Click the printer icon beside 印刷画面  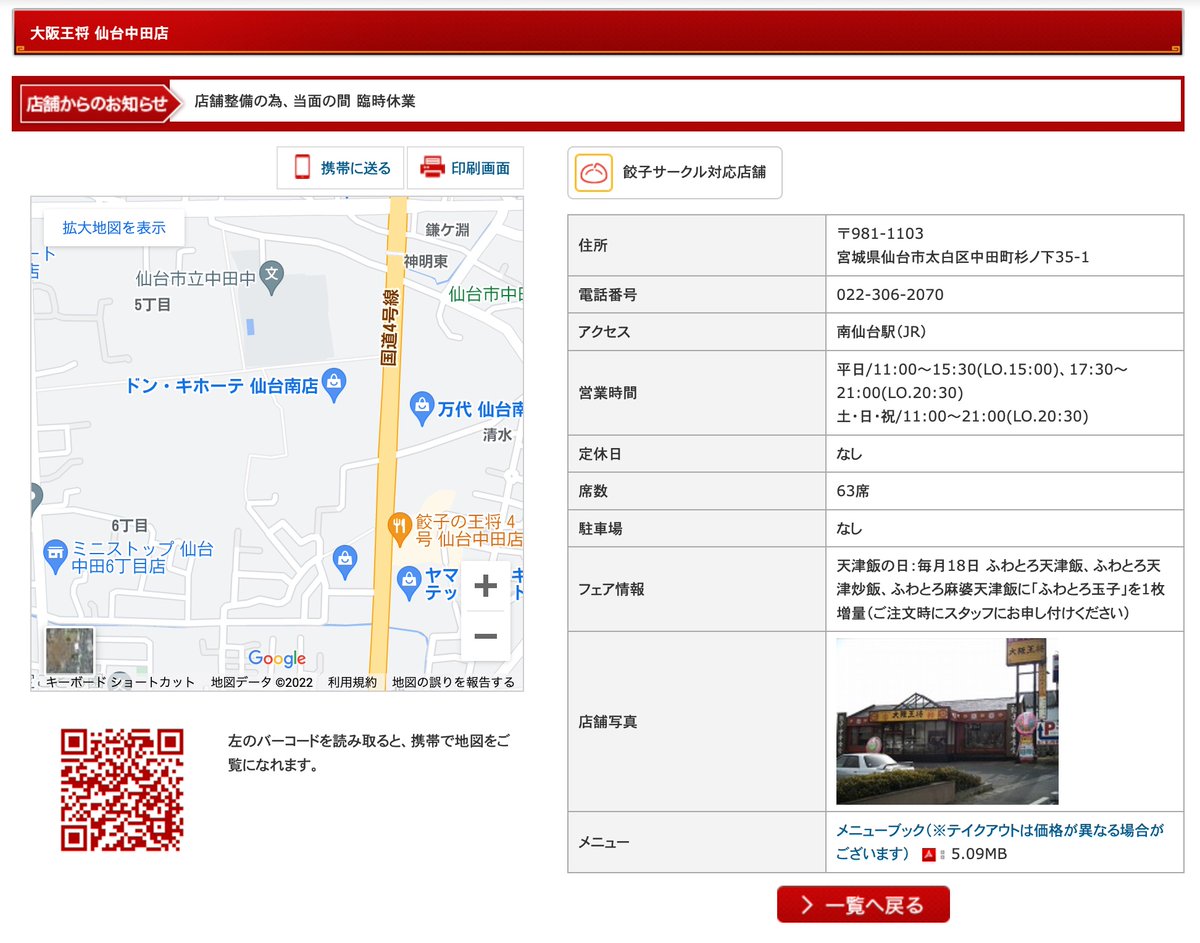[432, 167]
